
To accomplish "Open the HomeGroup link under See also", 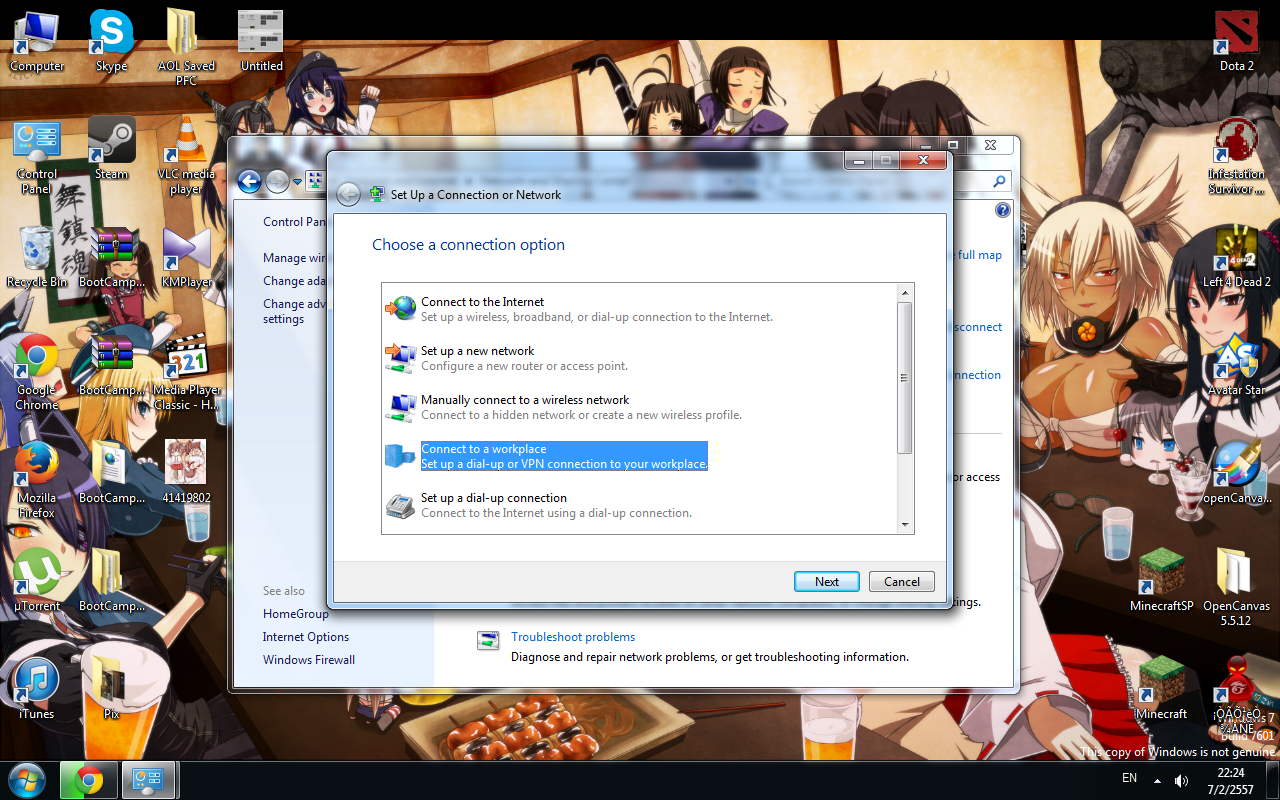I will tap(295, 614).
